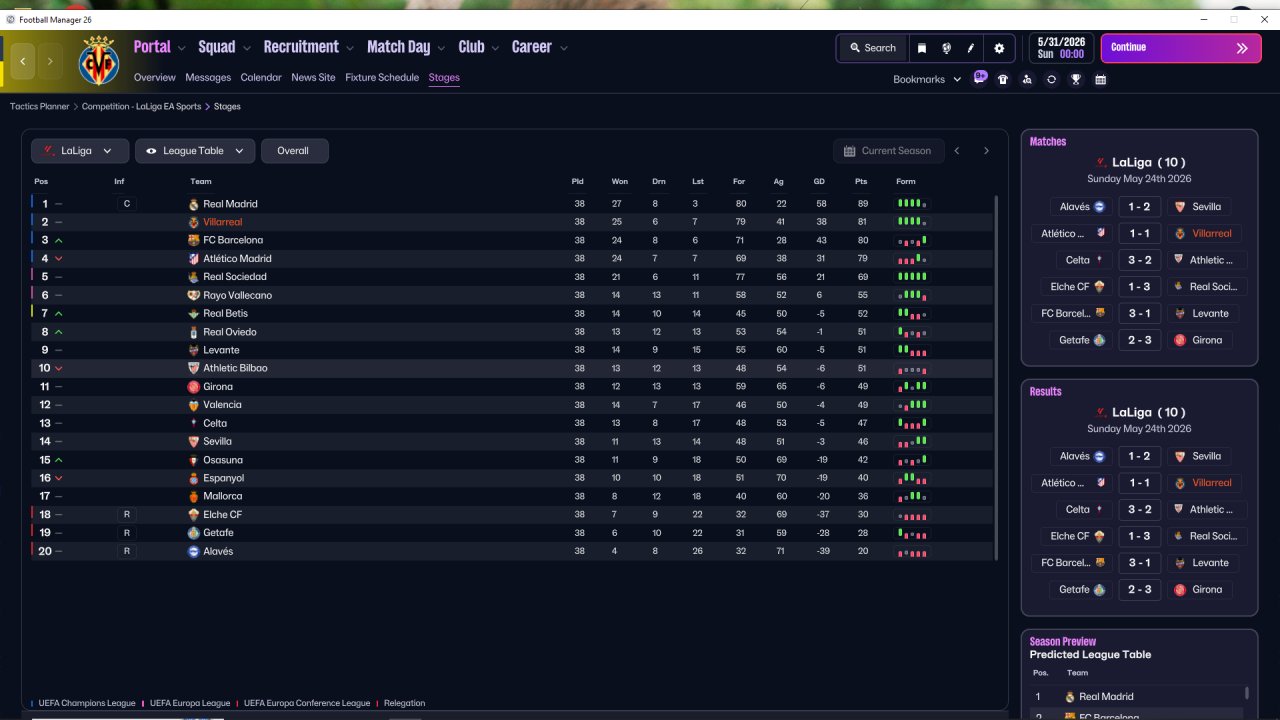Sort the table by the GD column header
The image size is (1280, 720).
click(x=819, y=181)
